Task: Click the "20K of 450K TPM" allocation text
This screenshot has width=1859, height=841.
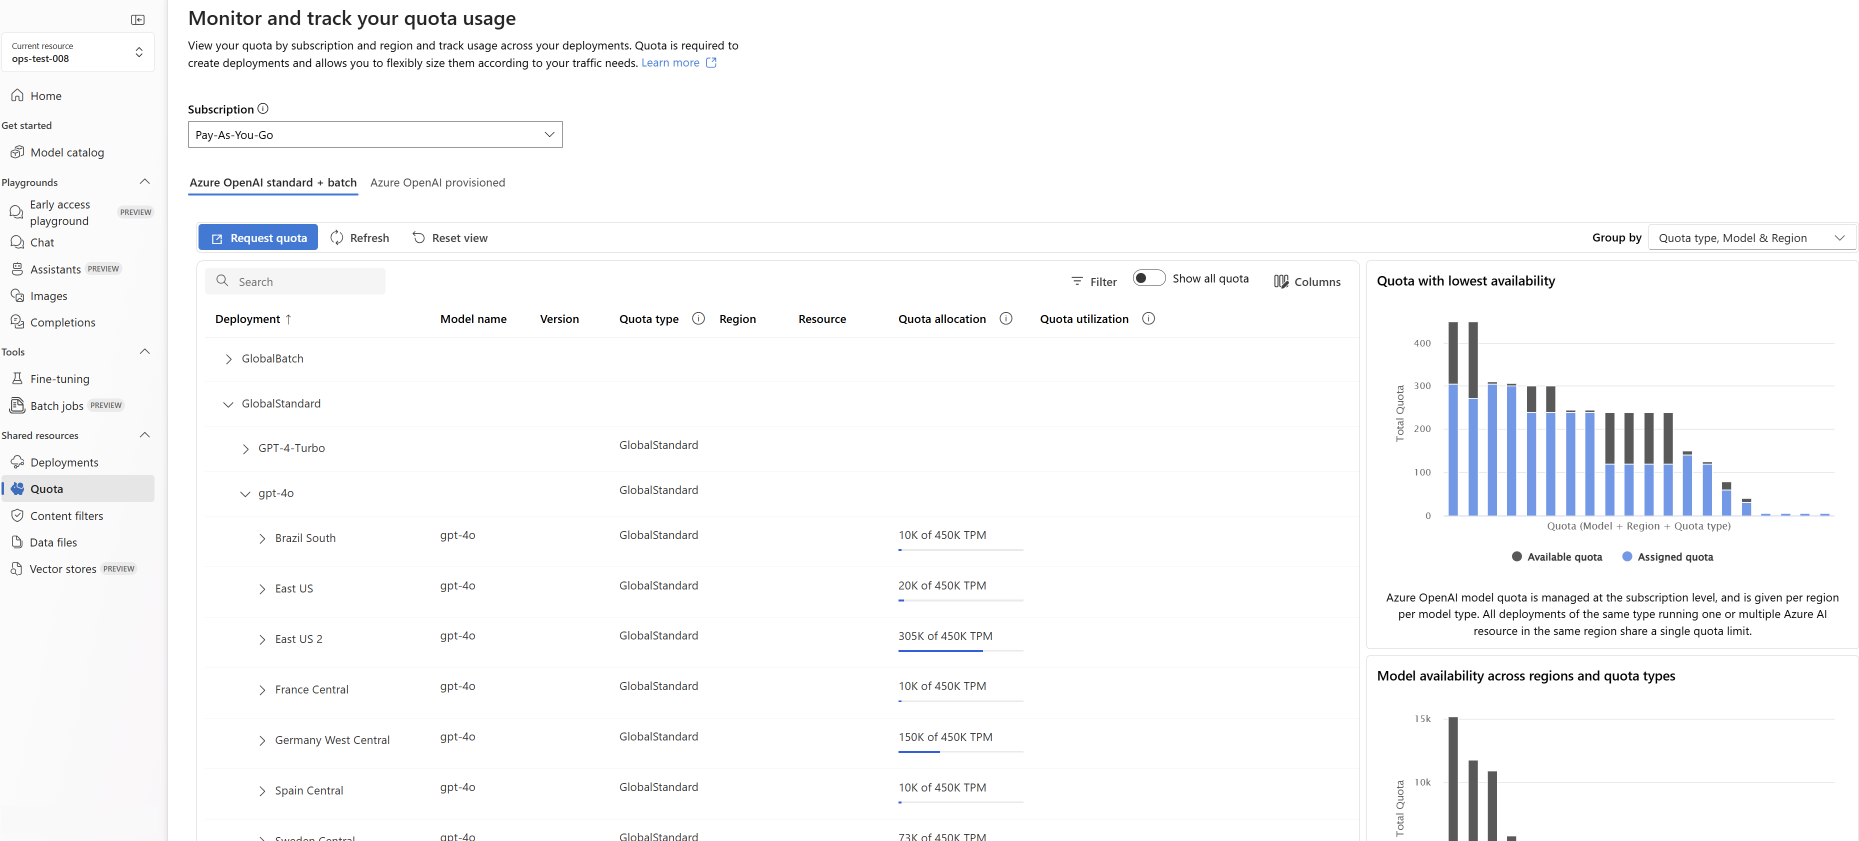Action: (x=942, y=586)
